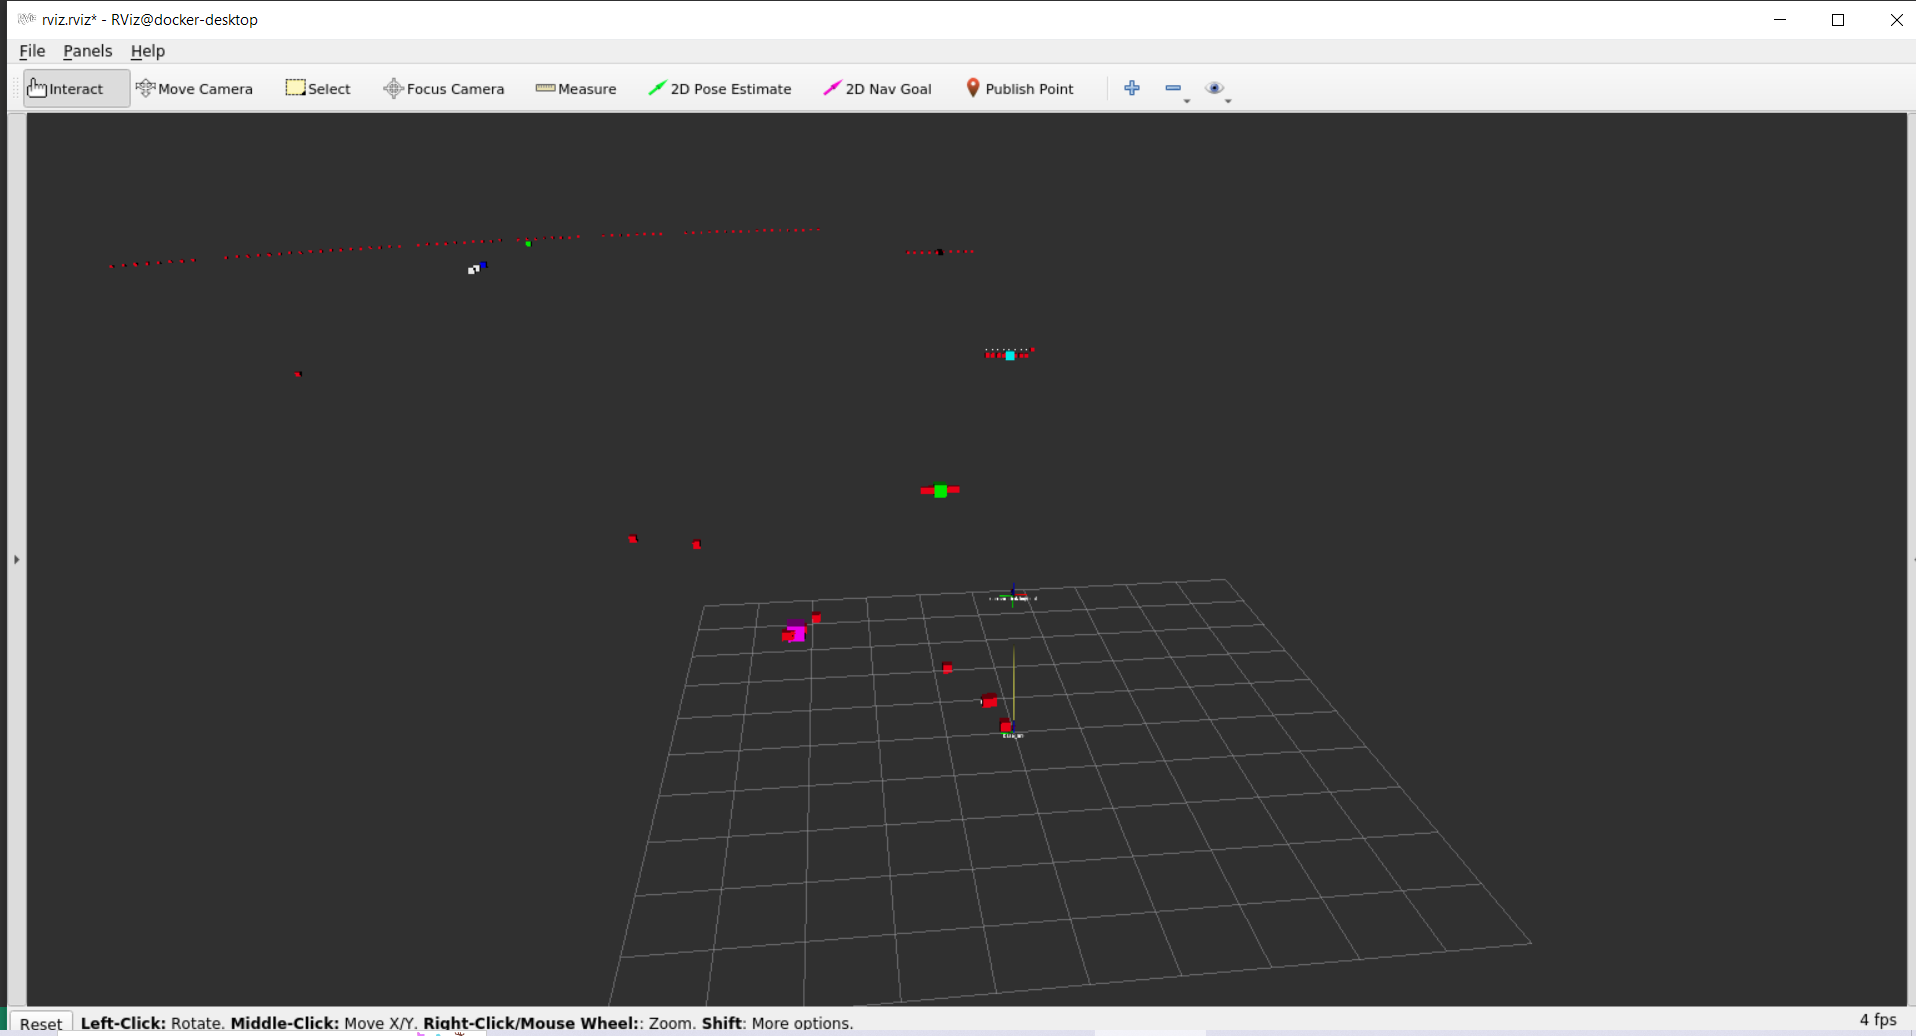The height and width of the screenshot is (1036, 1916).
Task: Open the Panels menu
Action: point(88,51)
